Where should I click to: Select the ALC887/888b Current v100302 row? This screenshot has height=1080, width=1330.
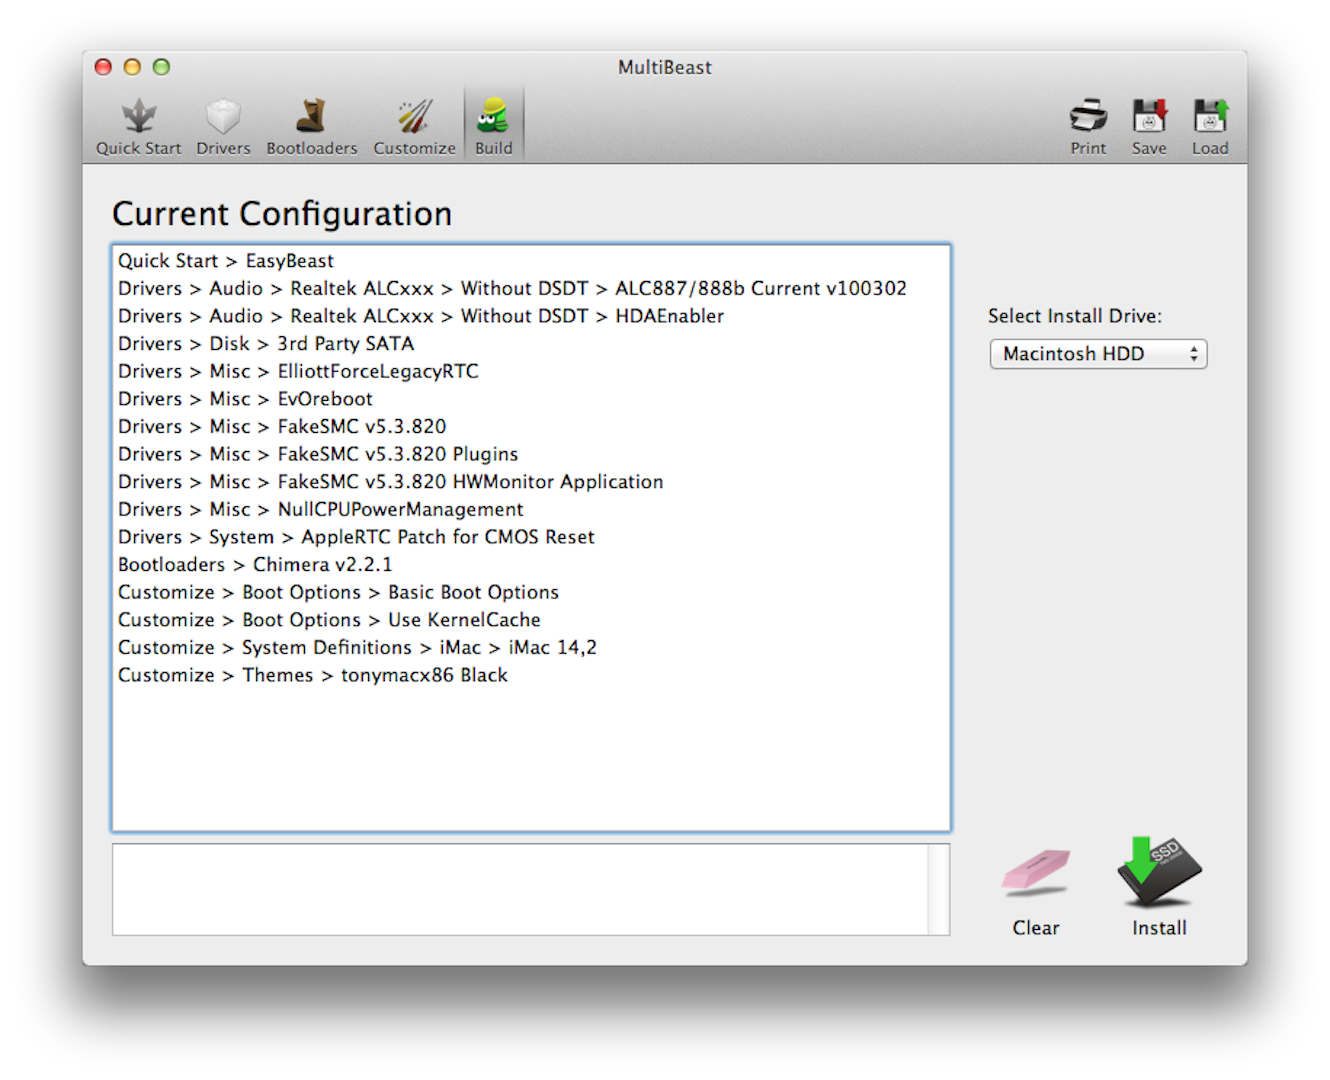[x=531, y=289]
